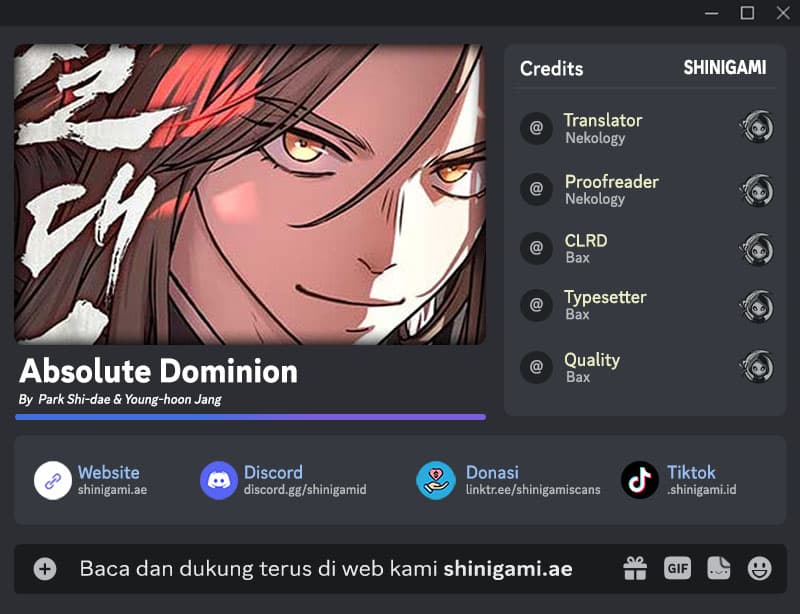Click the avatar next to CLRD
This screenshot has height=614, width=800.
(x=756, y=250)
